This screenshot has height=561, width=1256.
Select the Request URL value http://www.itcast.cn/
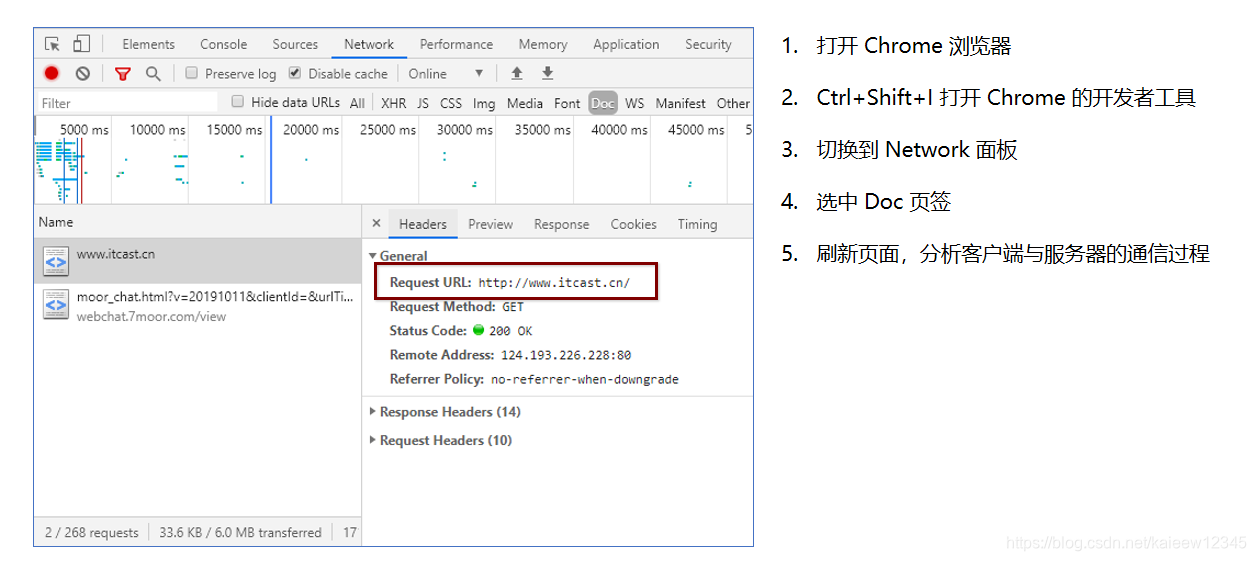coord(554,283)
